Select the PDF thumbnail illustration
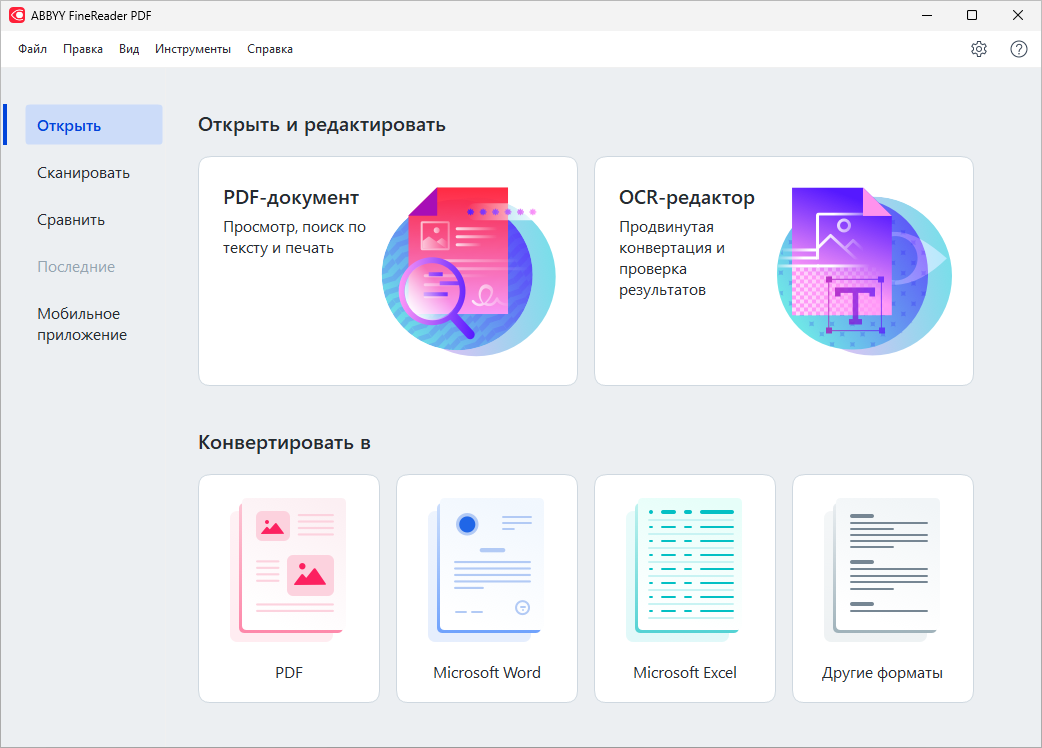Viewport: 1042px width, 748px height. click(x=289, y=570)
